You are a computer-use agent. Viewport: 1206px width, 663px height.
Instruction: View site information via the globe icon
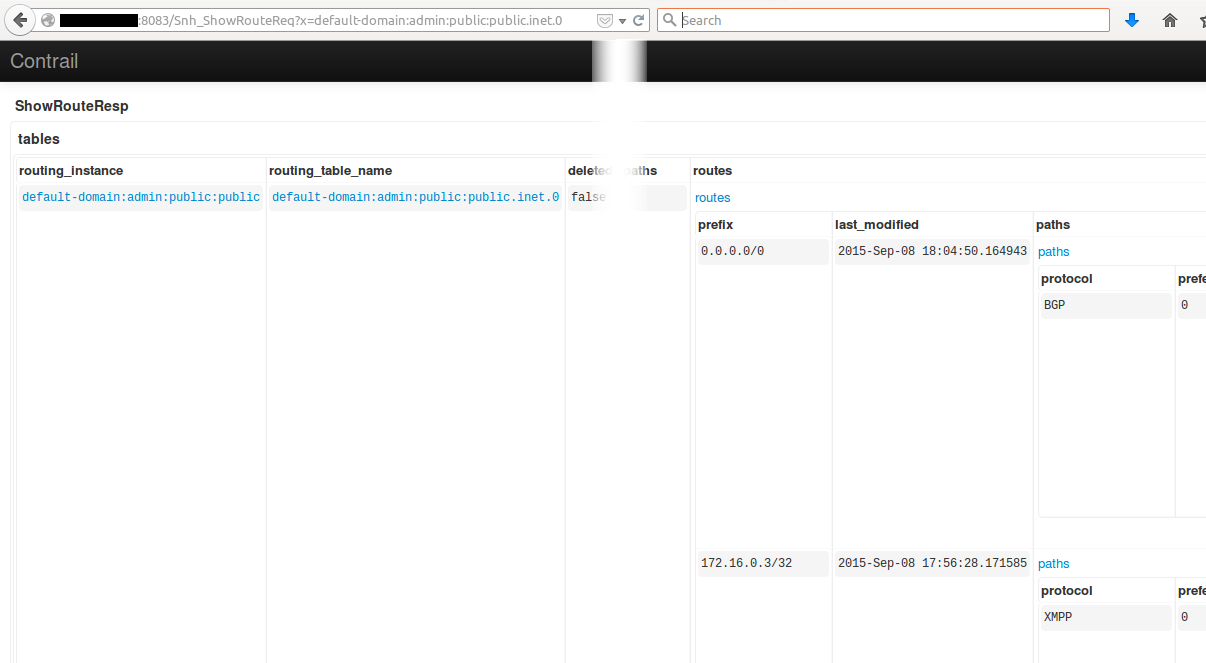click(46, 19)
